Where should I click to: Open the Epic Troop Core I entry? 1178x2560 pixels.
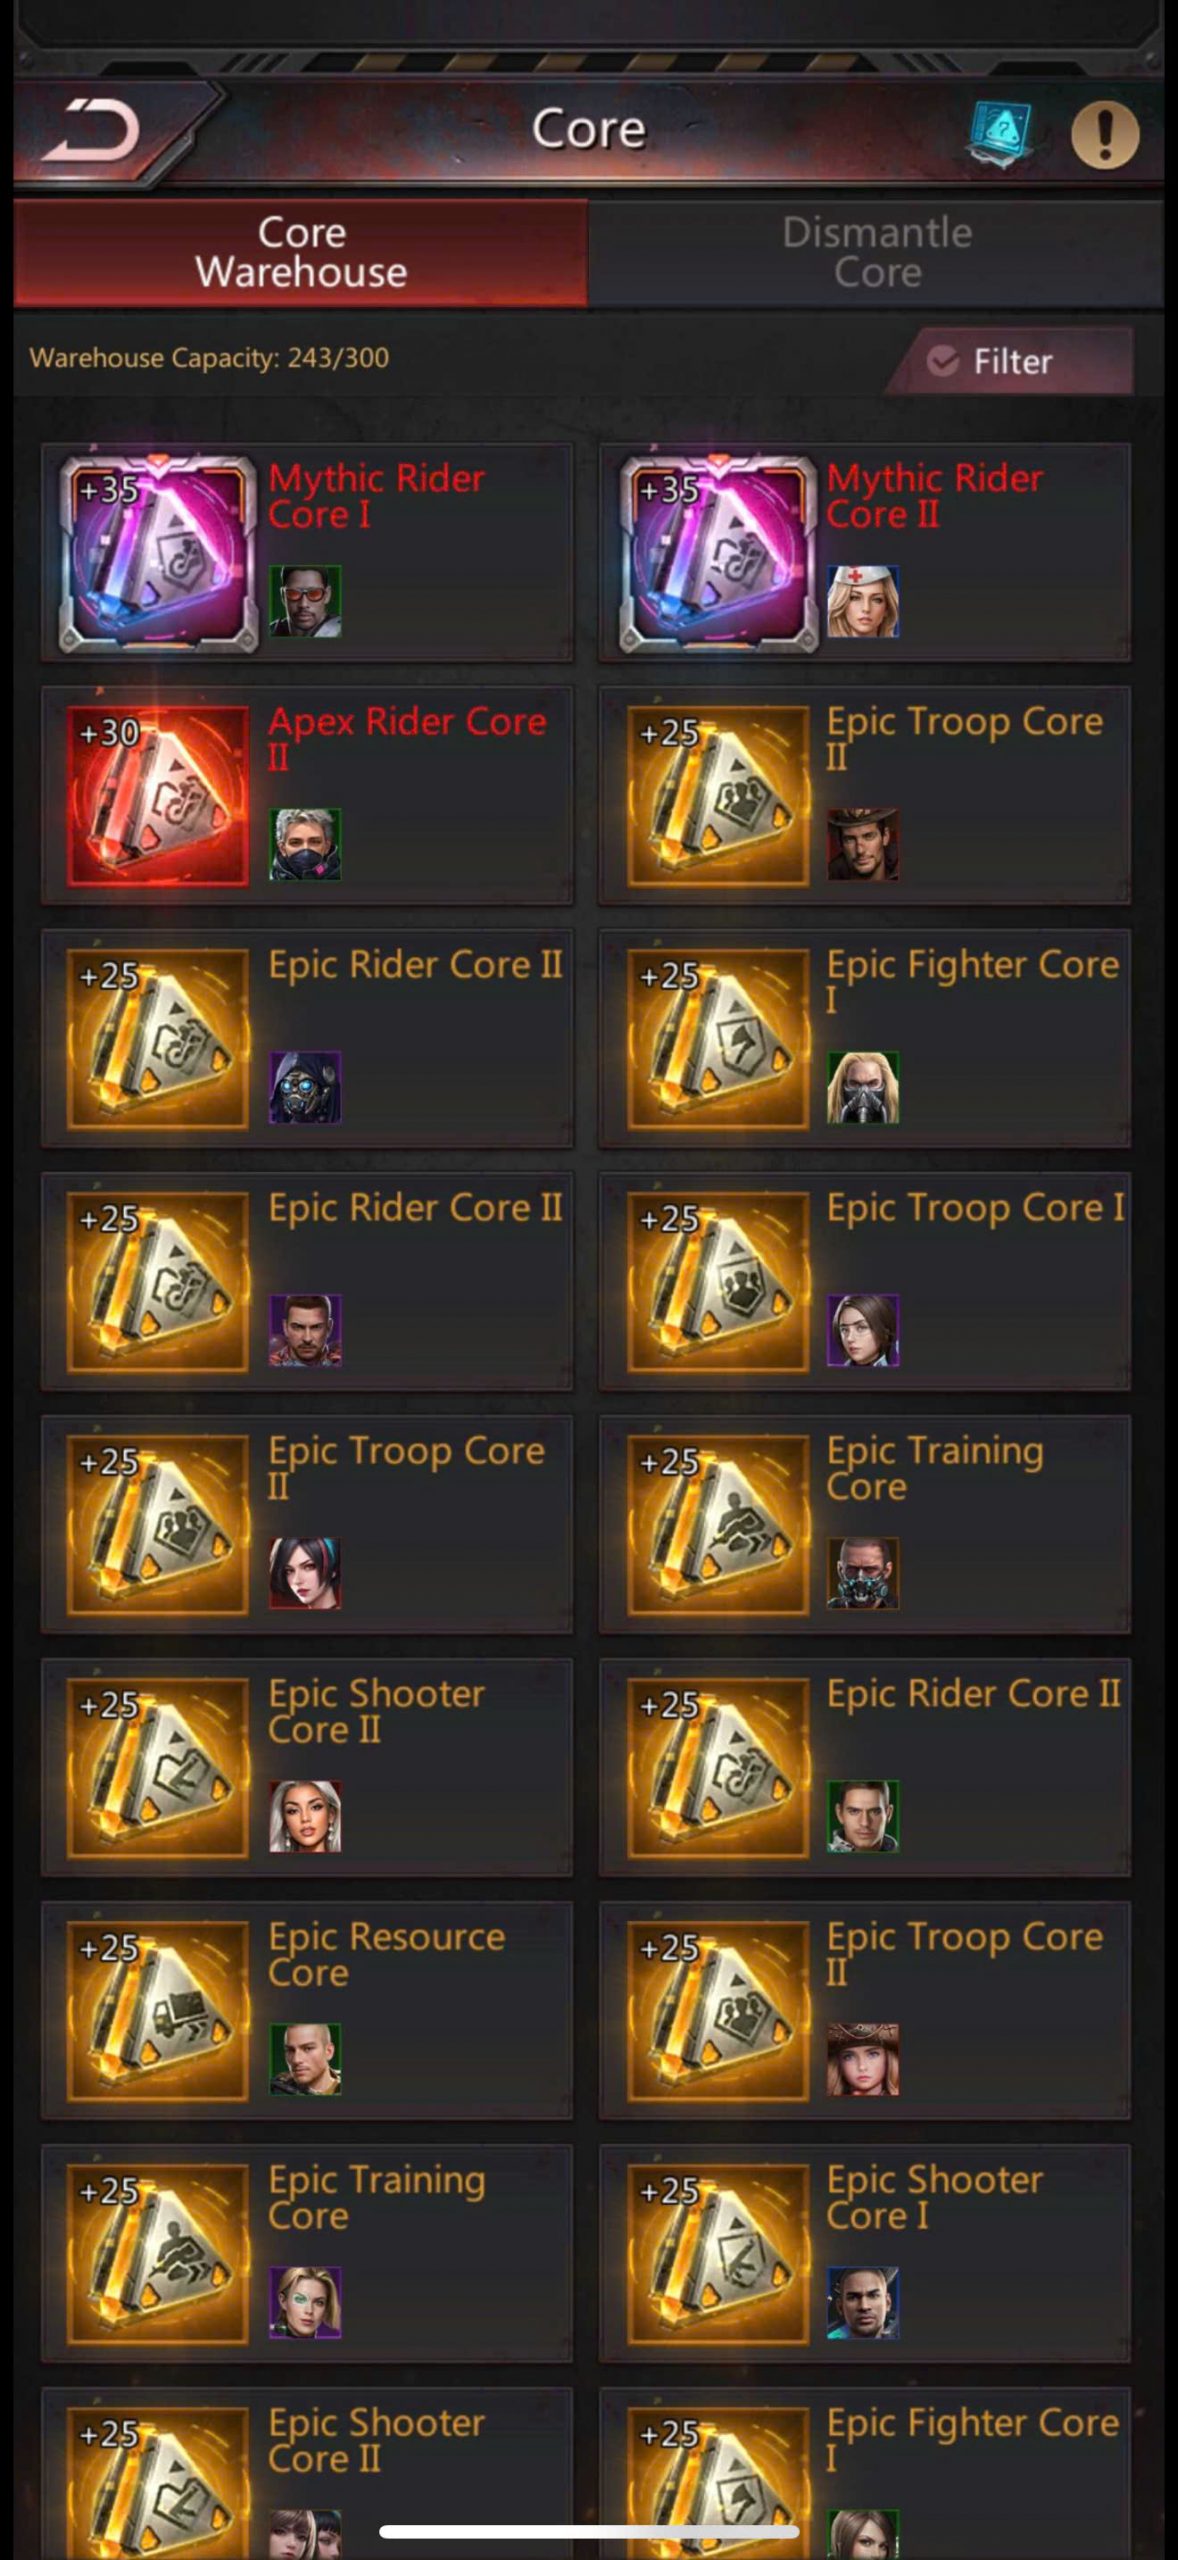(865, 1282)
